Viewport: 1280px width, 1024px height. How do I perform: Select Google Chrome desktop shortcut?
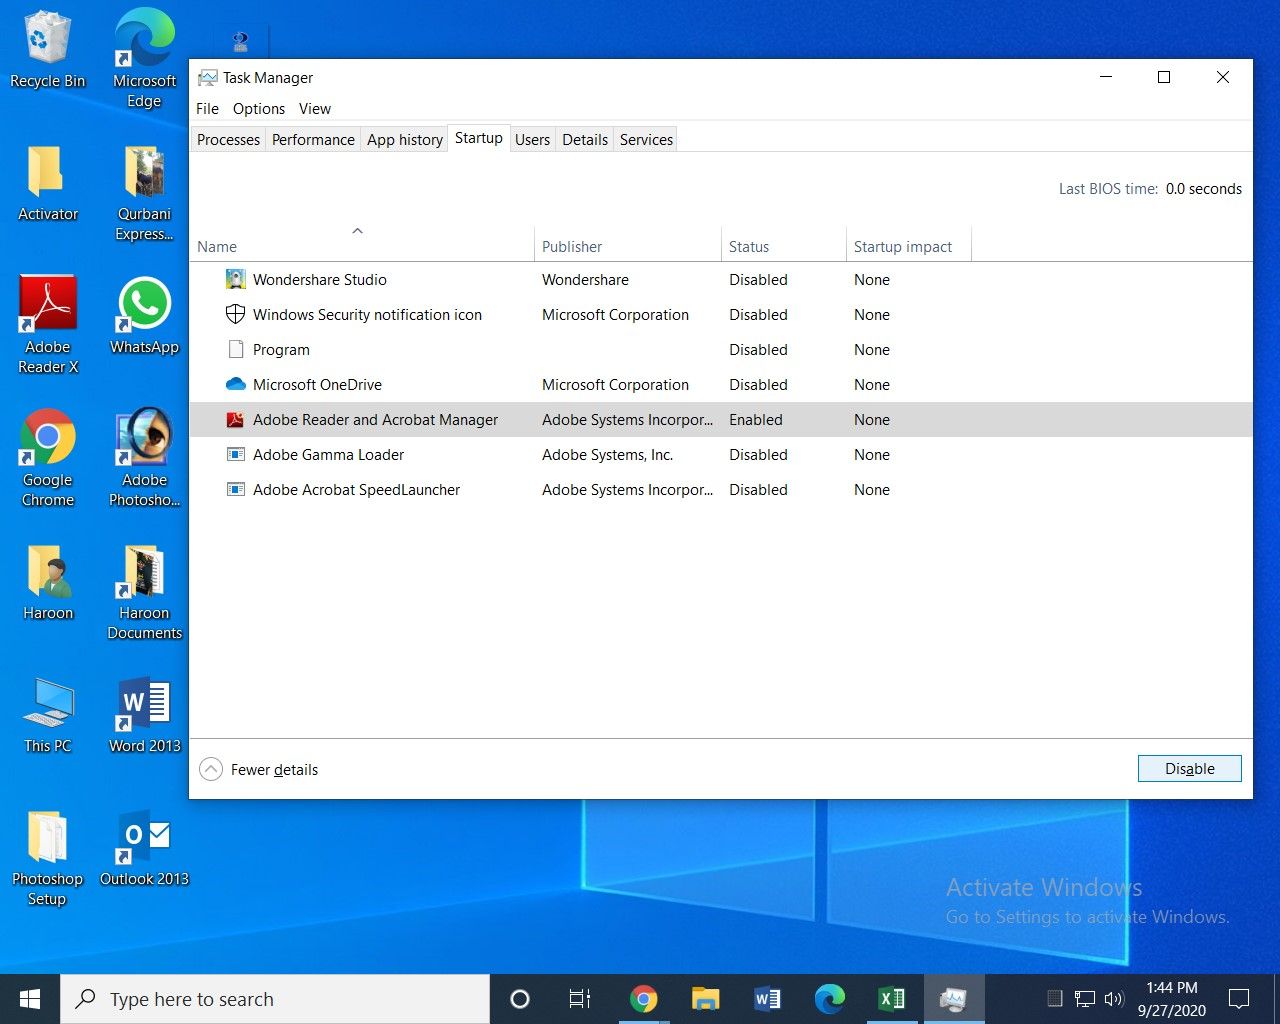click(x=47, y=458)
